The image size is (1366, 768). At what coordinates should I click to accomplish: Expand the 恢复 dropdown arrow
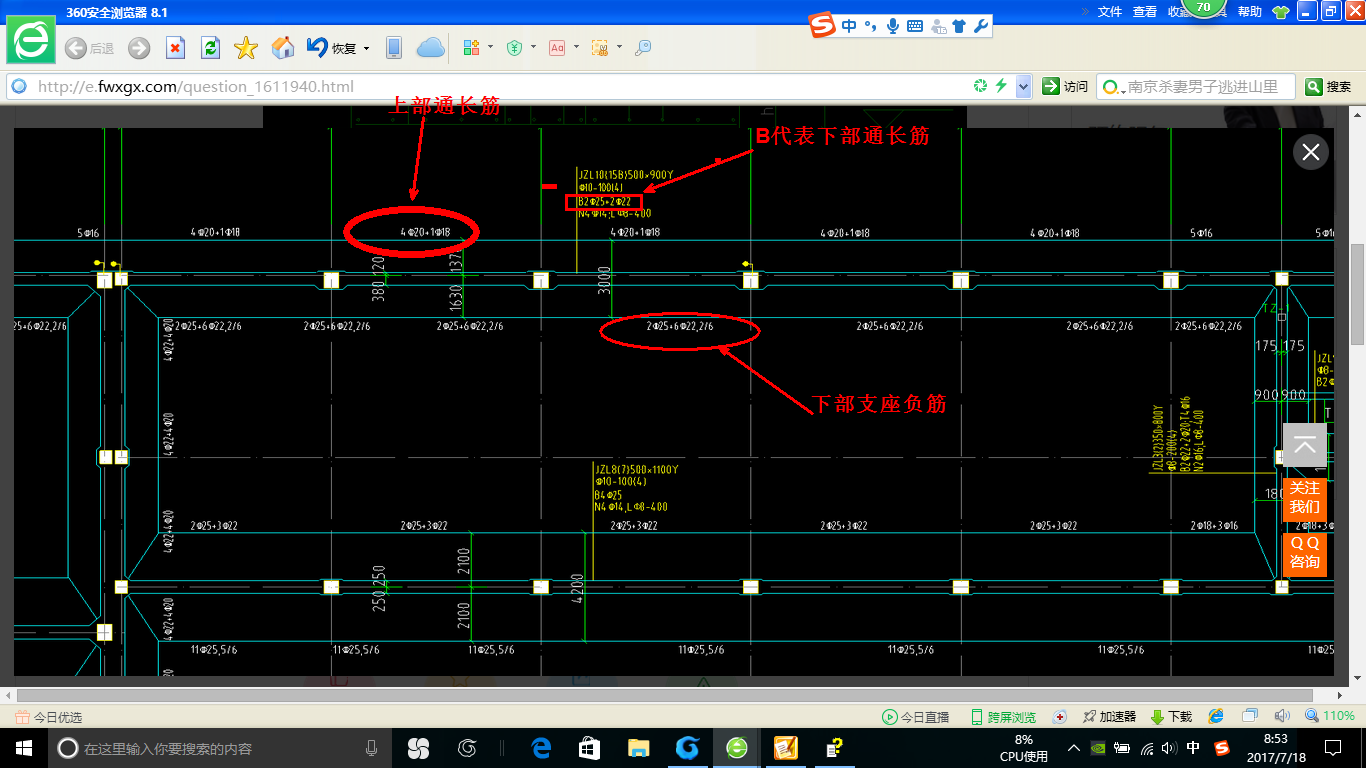coord(366,48)
